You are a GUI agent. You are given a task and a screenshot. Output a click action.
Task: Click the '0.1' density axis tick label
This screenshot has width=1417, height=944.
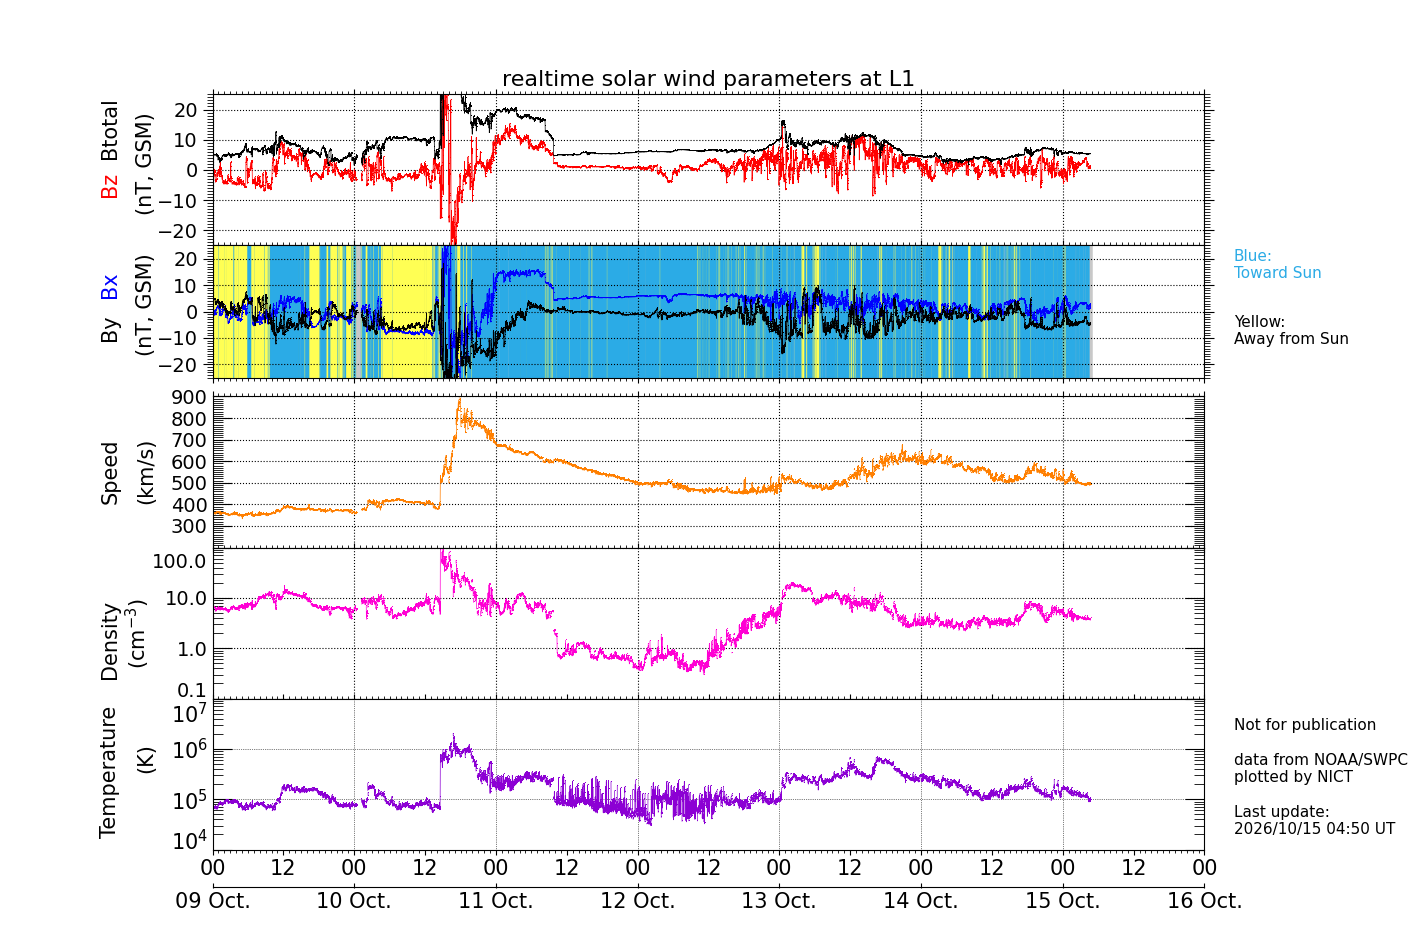(x=192, y=690)
